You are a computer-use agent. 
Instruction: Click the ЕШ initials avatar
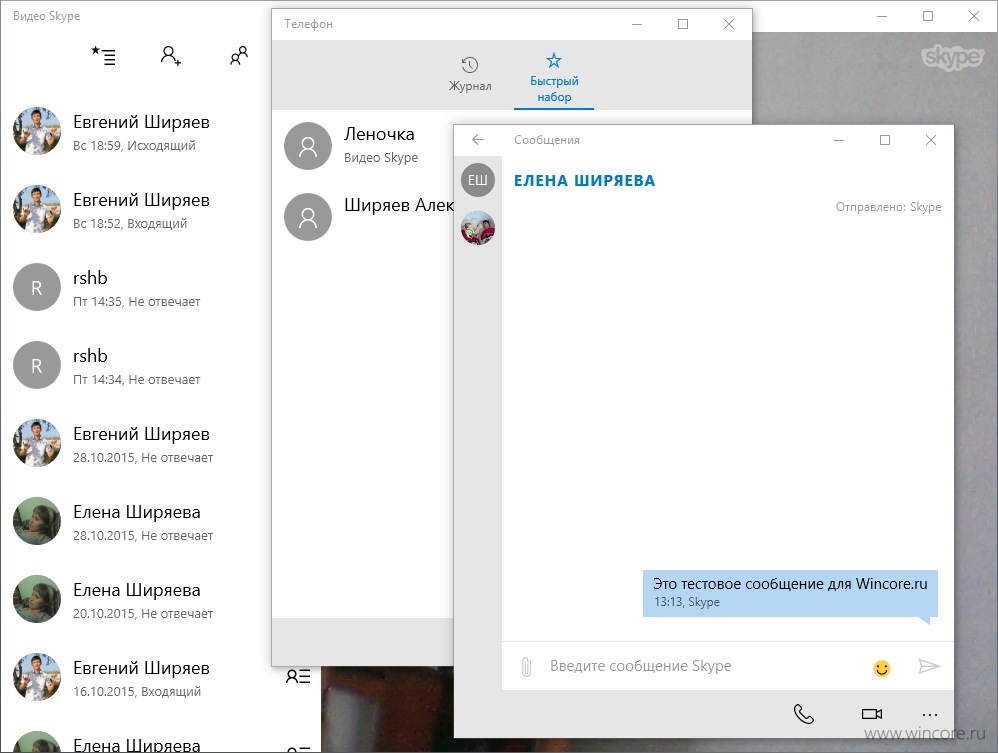478,180
